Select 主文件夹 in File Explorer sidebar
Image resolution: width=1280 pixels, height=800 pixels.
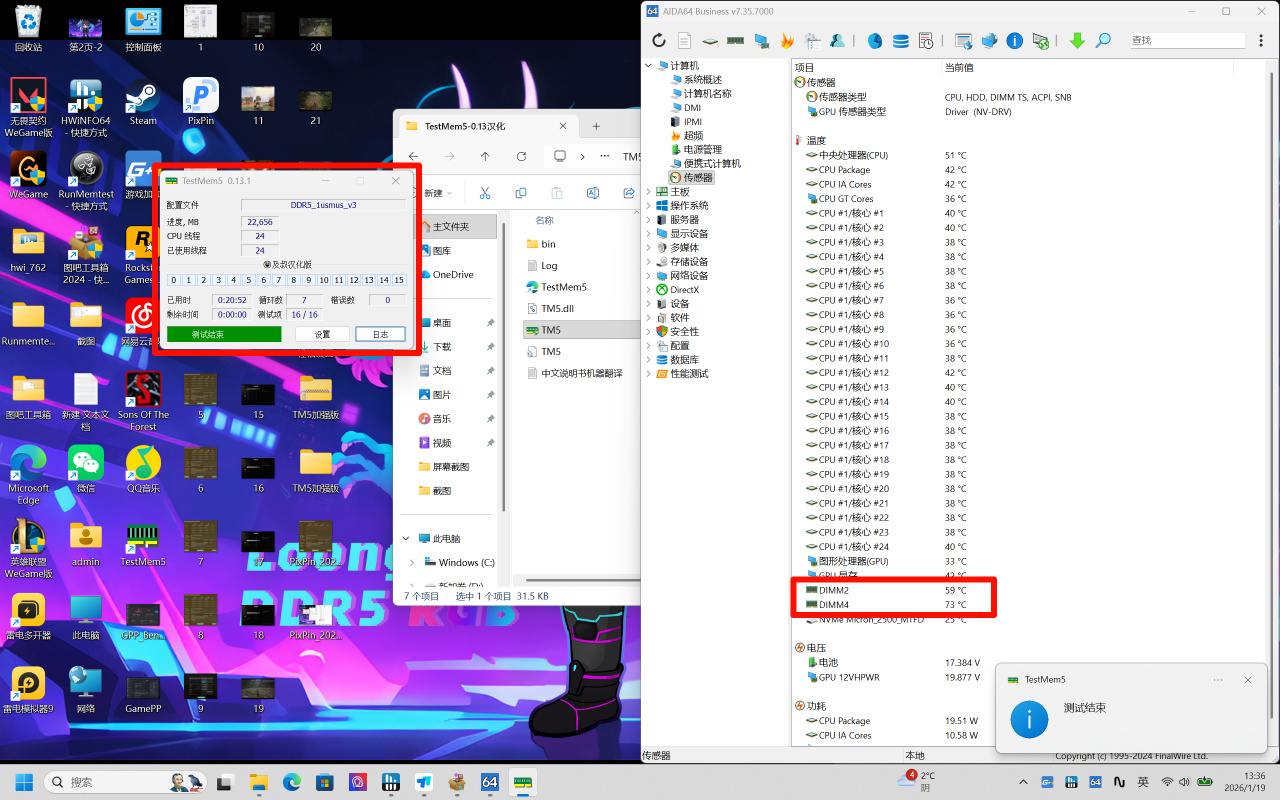(x=456, y=228)
